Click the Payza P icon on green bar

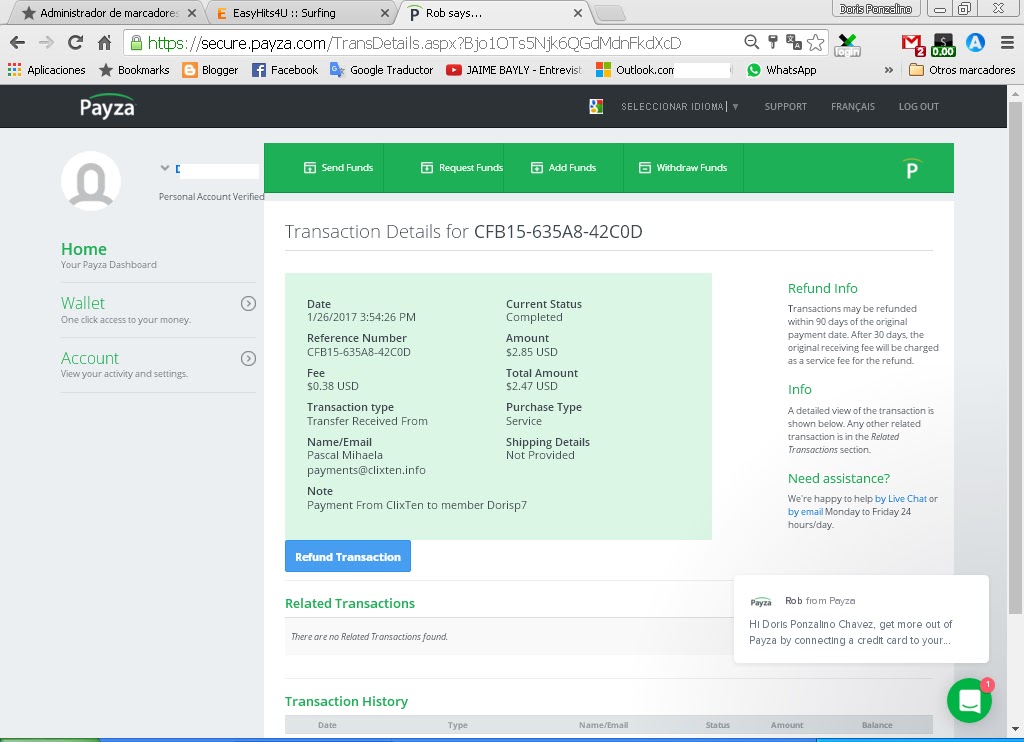click(x=912, y=169)
